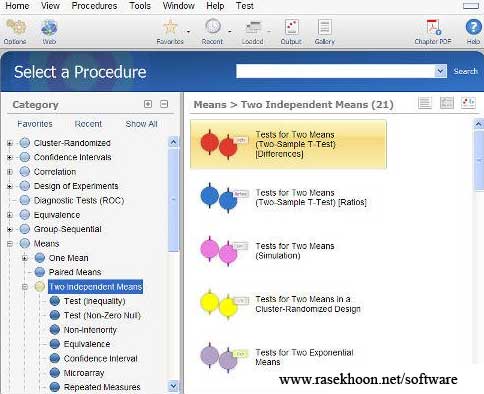Open Loaded dropdown arrow in toolbar

click(269, 32)
